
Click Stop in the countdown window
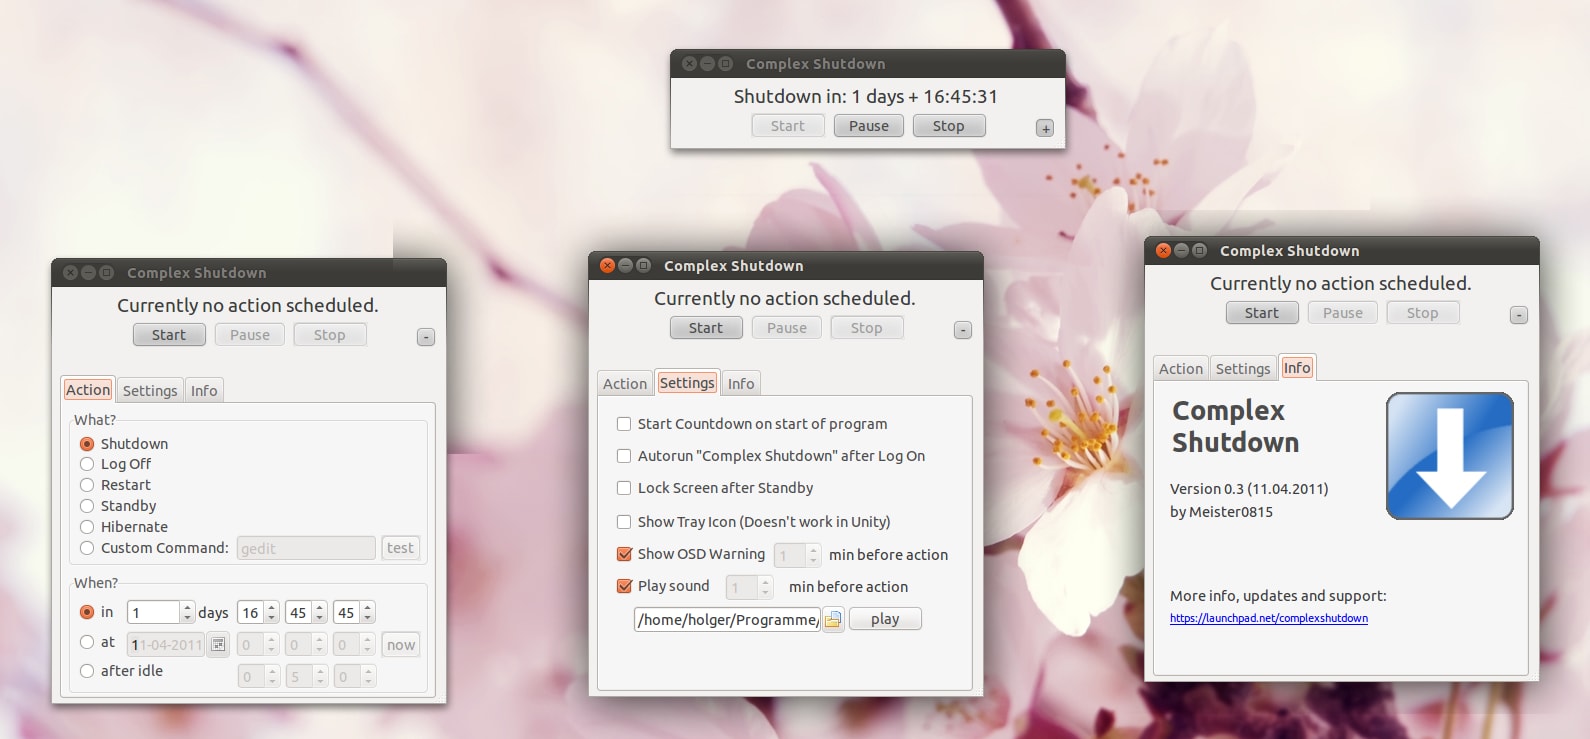tap(949, 126)
